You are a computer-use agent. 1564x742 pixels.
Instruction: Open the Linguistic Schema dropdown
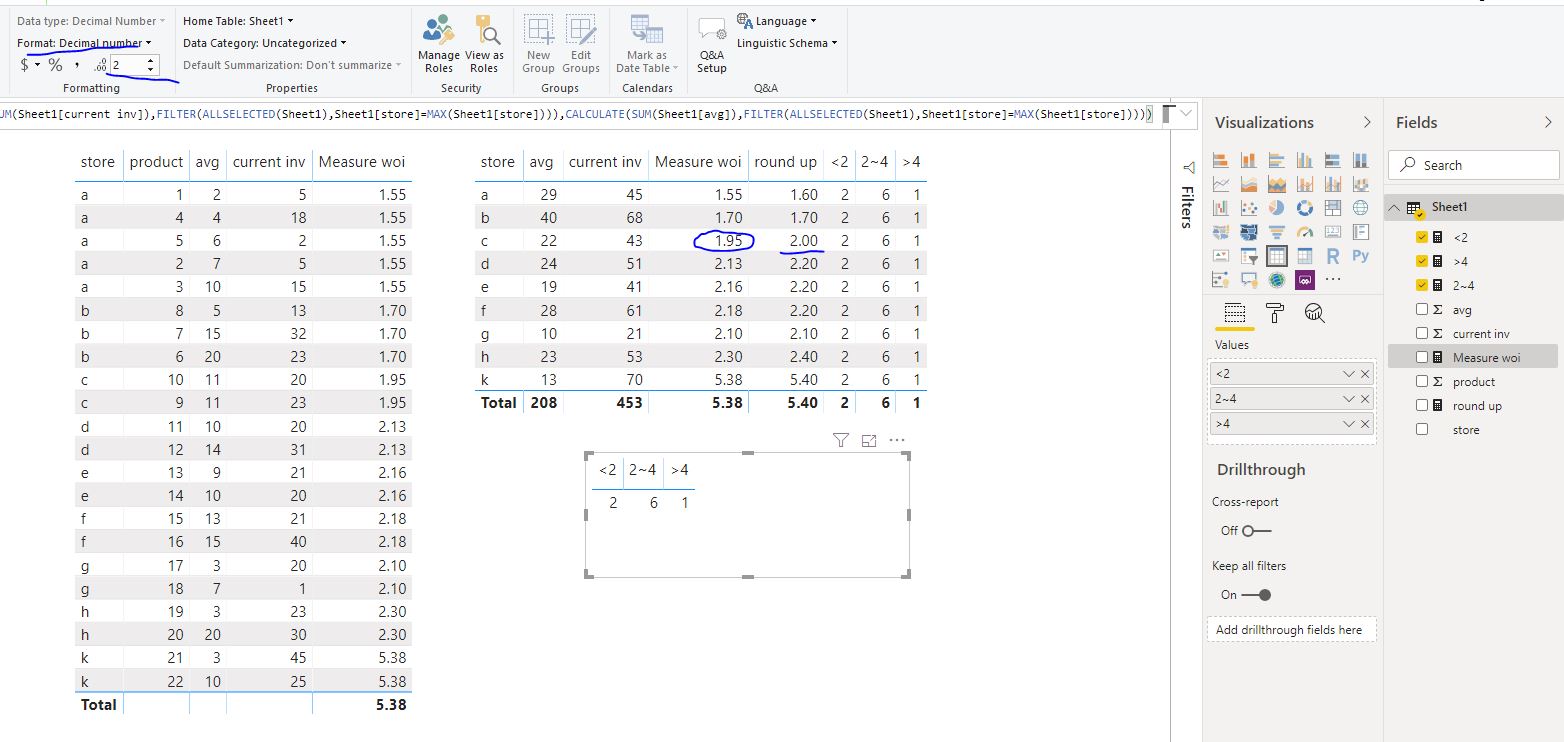787,43
